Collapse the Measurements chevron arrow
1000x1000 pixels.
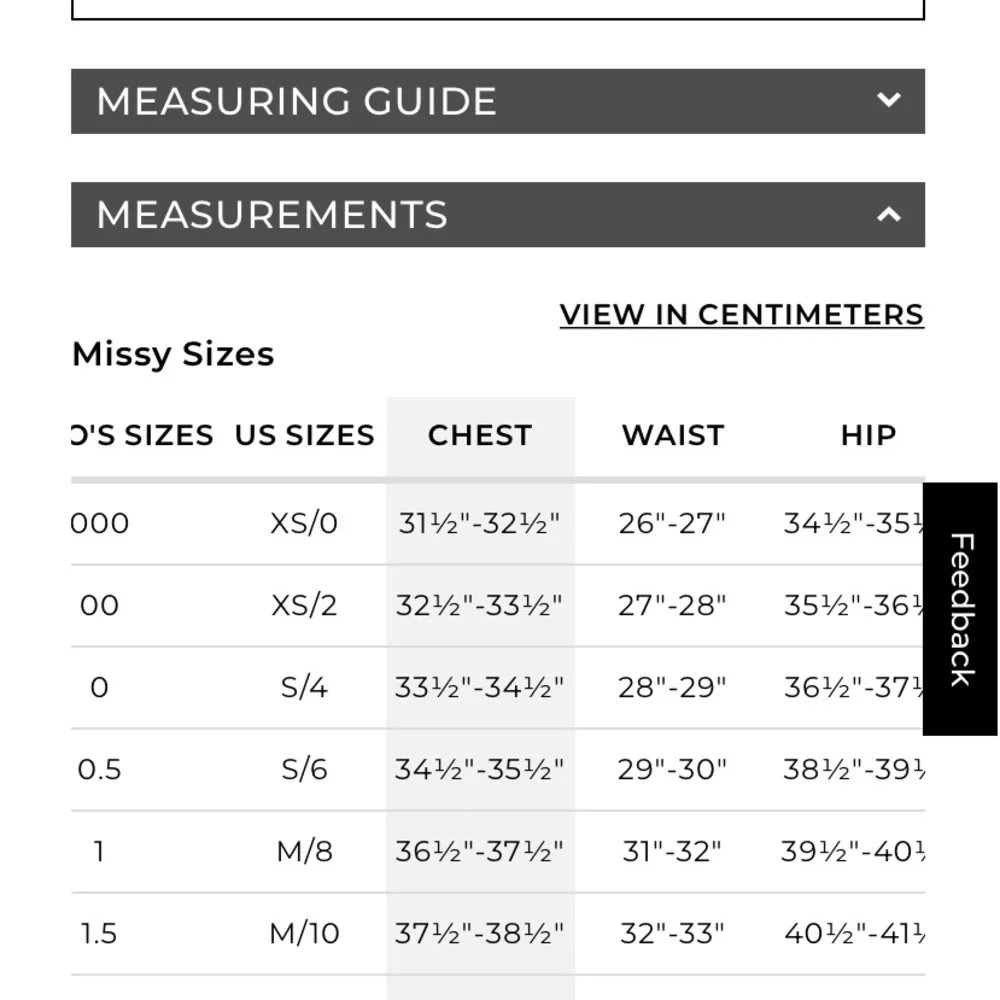coord(888,214)
